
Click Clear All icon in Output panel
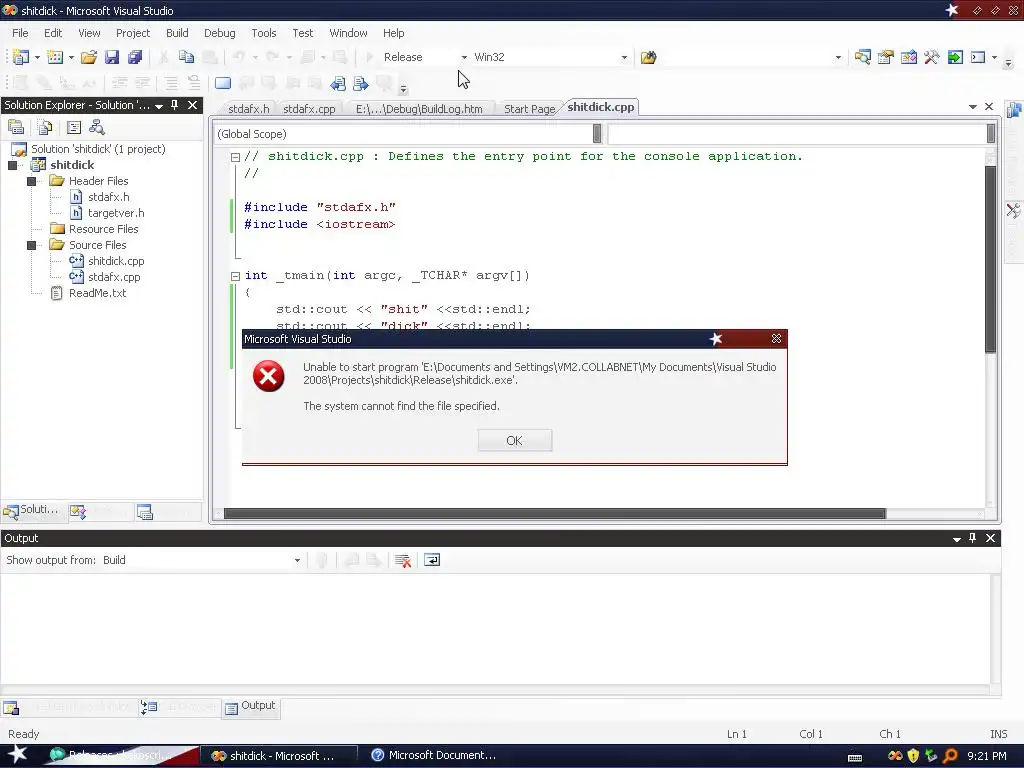[x=403, y=560]
